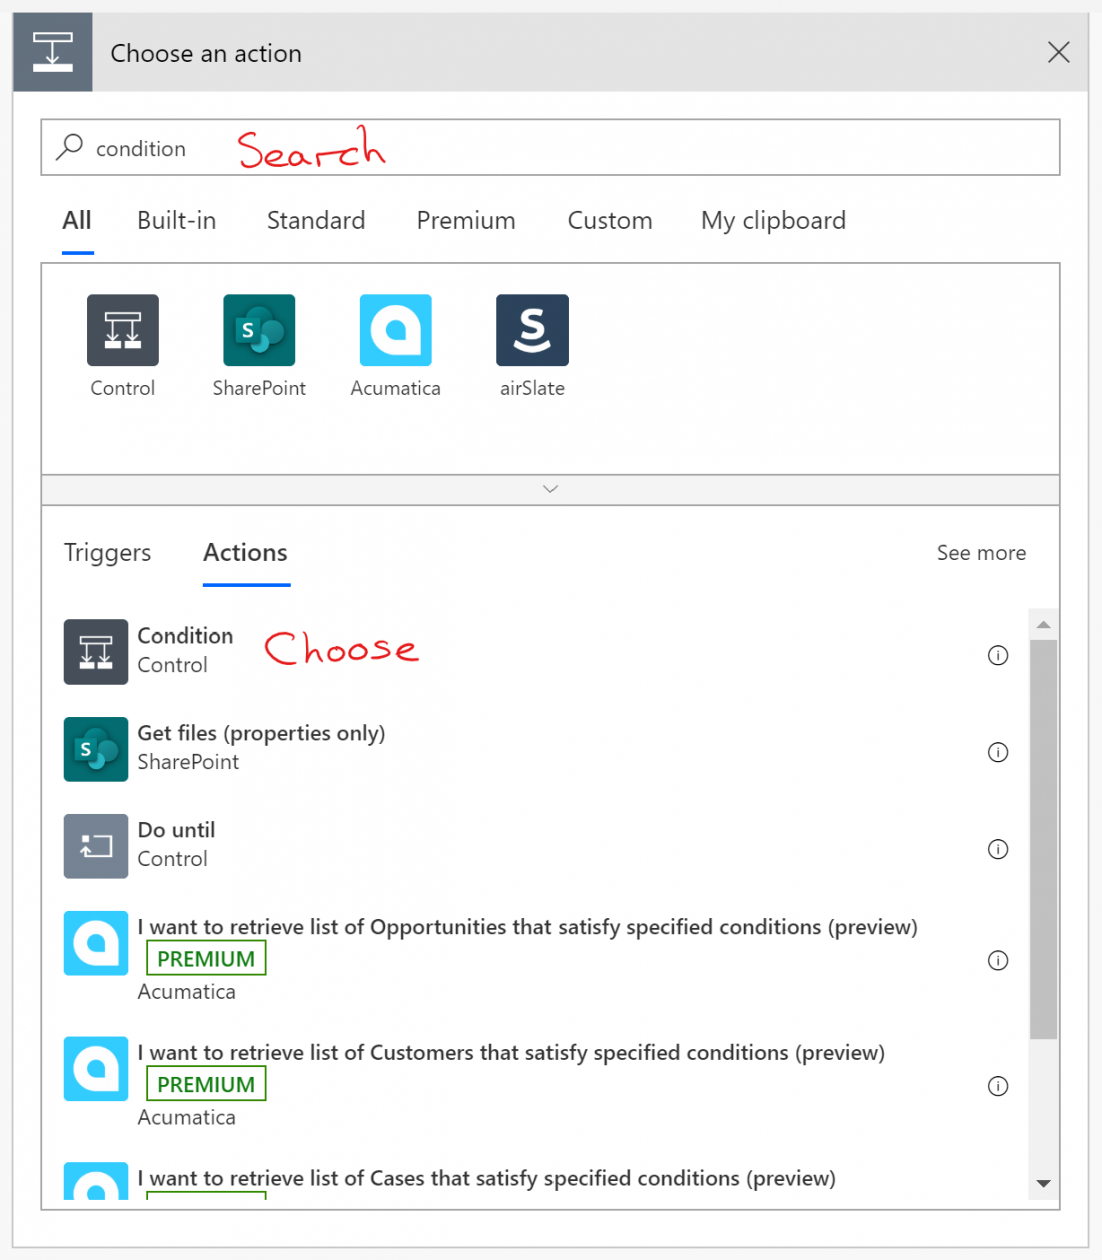Click the Condition action icon
This screenshot has height=1260, width=1102.
[96, 652]
